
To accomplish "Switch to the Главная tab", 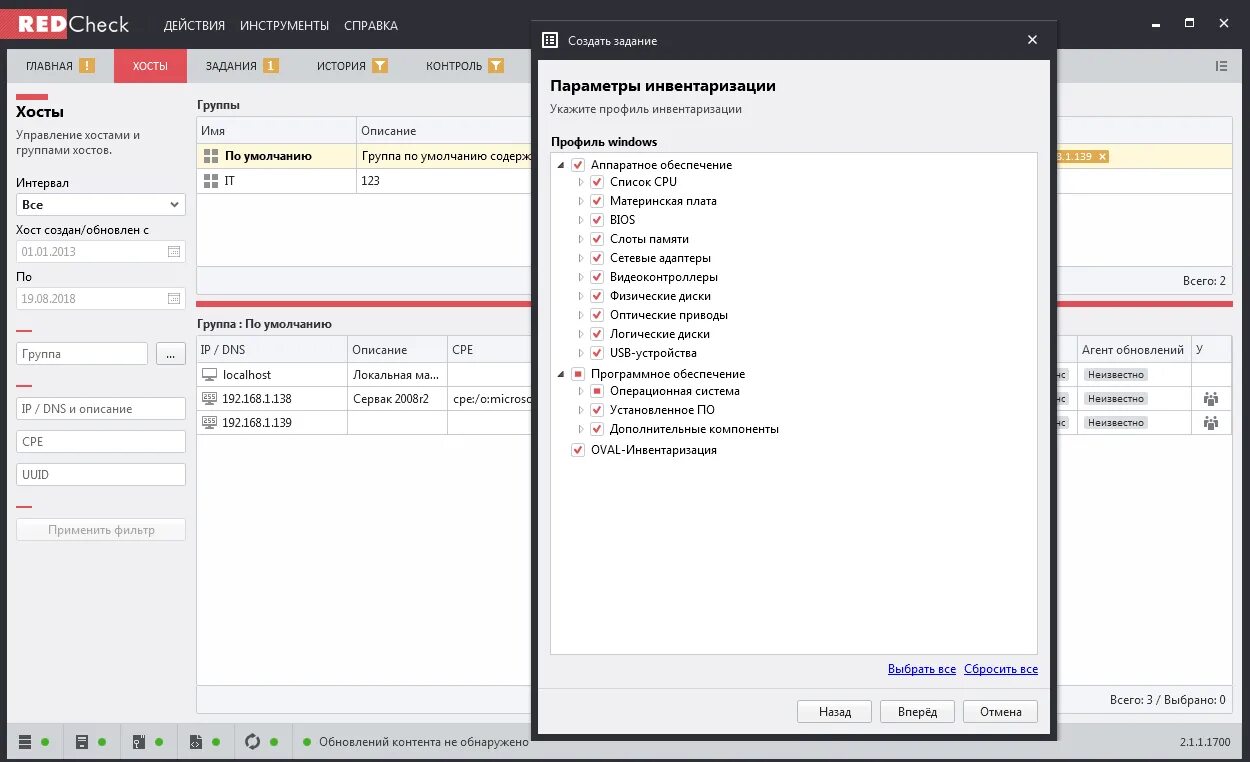I will [x=60, y=66].
